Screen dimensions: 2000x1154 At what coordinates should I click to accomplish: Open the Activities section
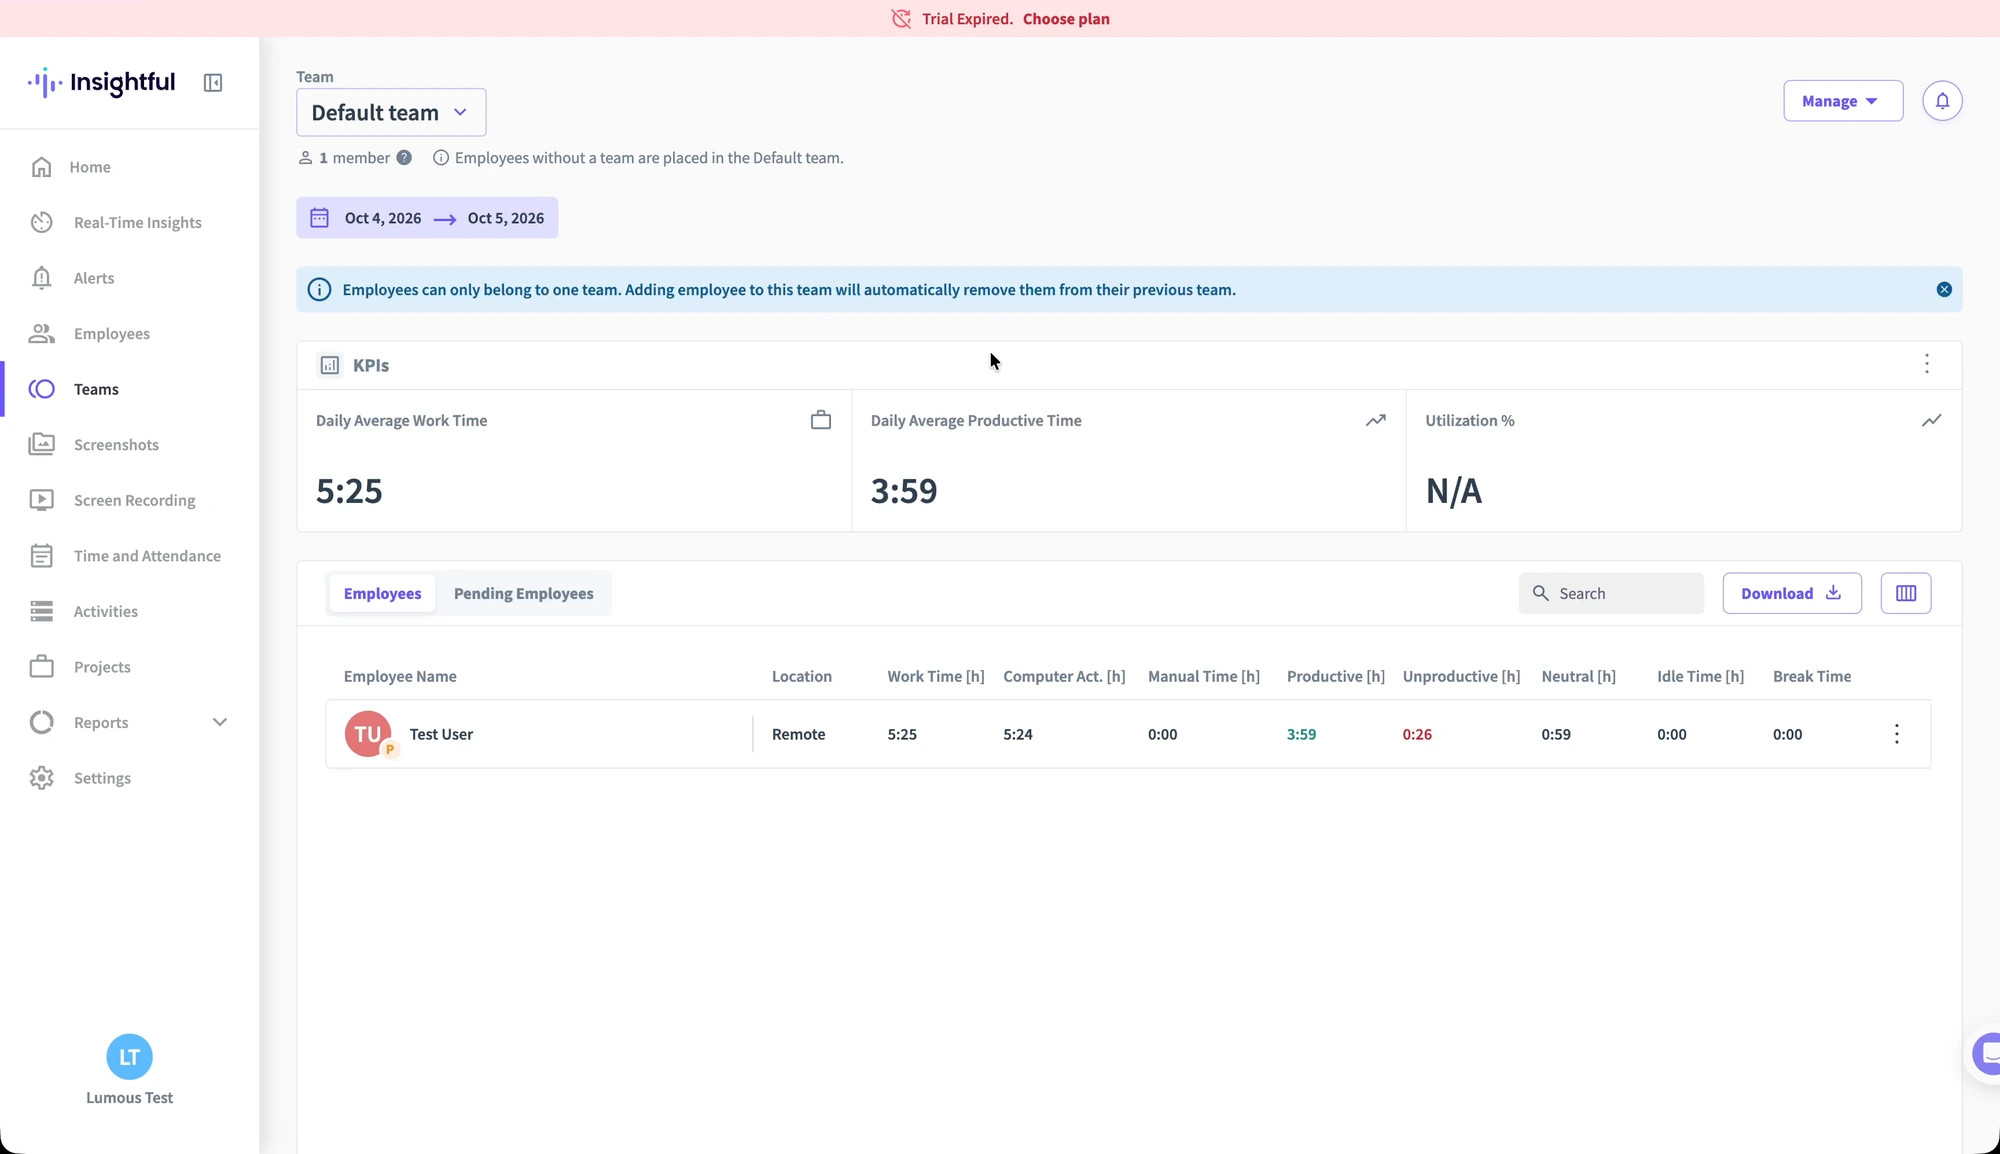click(106, 611)
